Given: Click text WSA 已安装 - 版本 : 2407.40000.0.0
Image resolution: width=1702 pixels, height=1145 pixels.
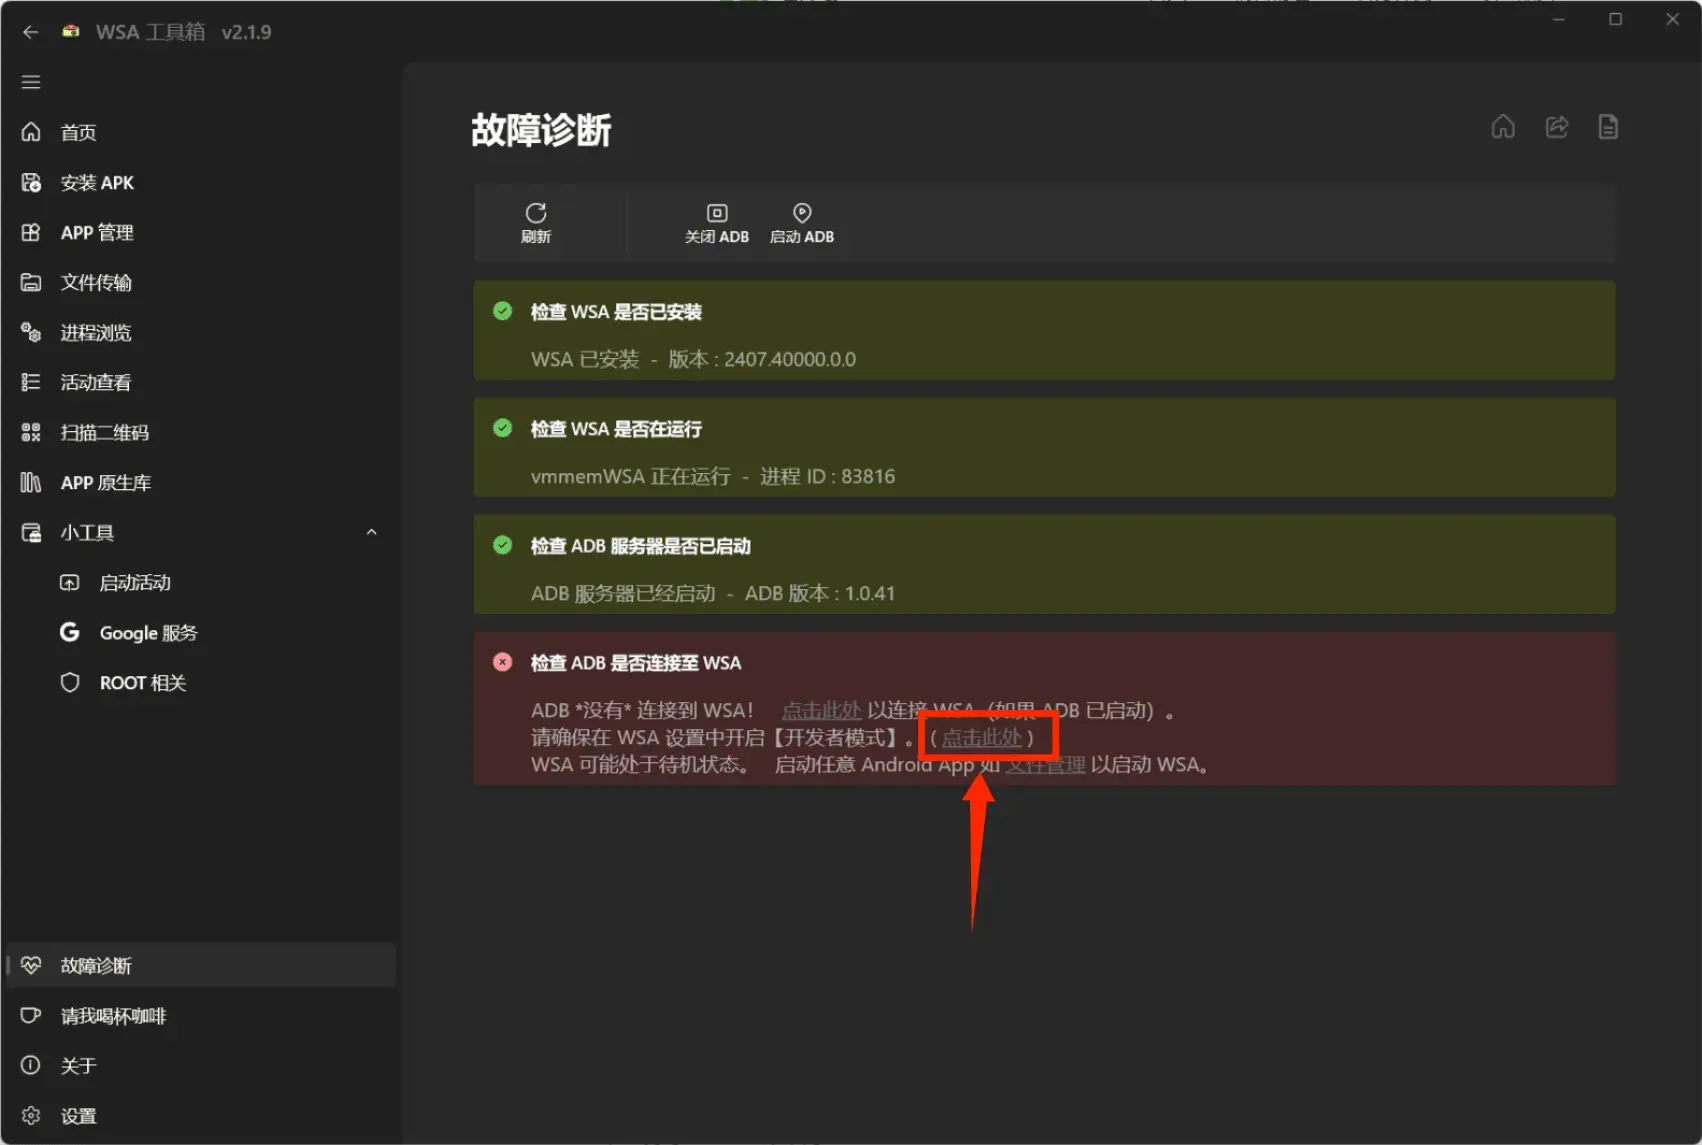Looking at the screenshot, I should (x=693, y=359).
